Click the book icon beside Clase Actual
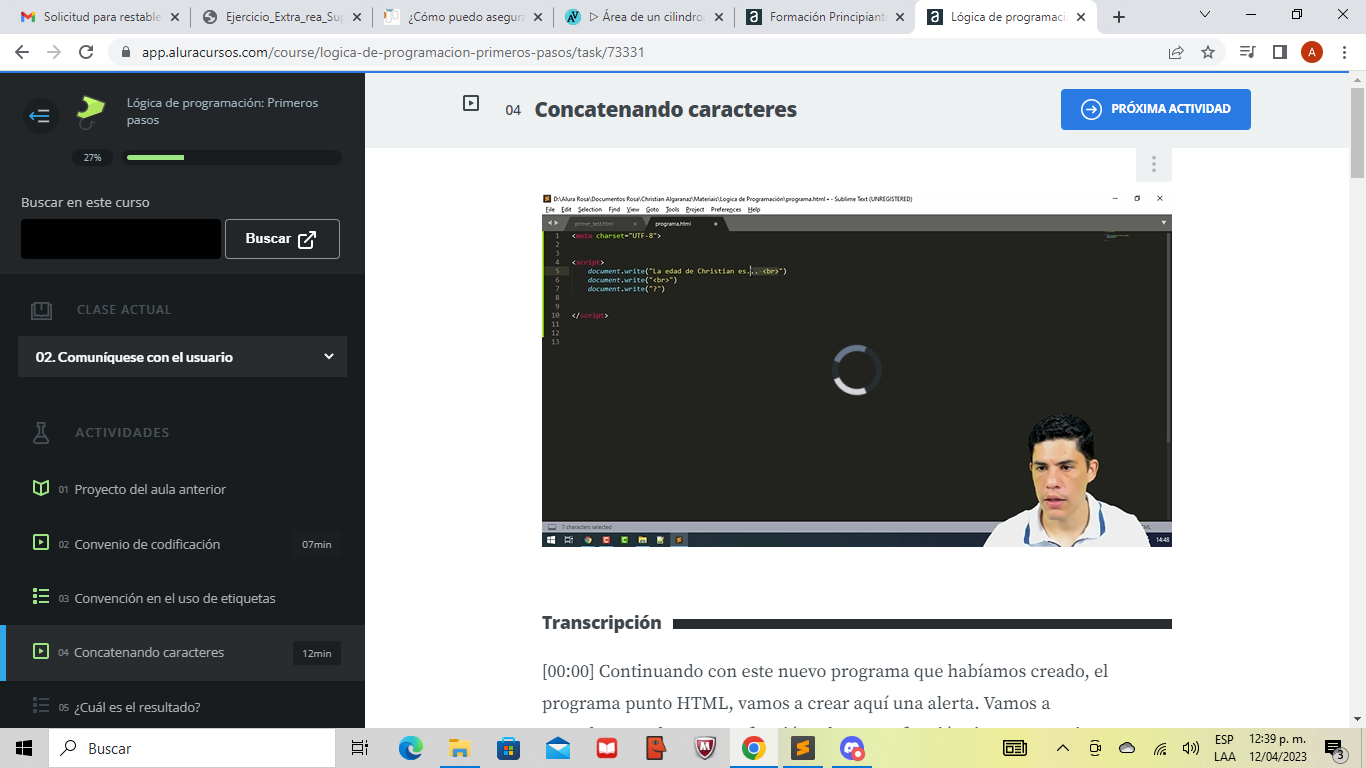The width and height of the screenshot is (1366, 768). coord(41,310)
